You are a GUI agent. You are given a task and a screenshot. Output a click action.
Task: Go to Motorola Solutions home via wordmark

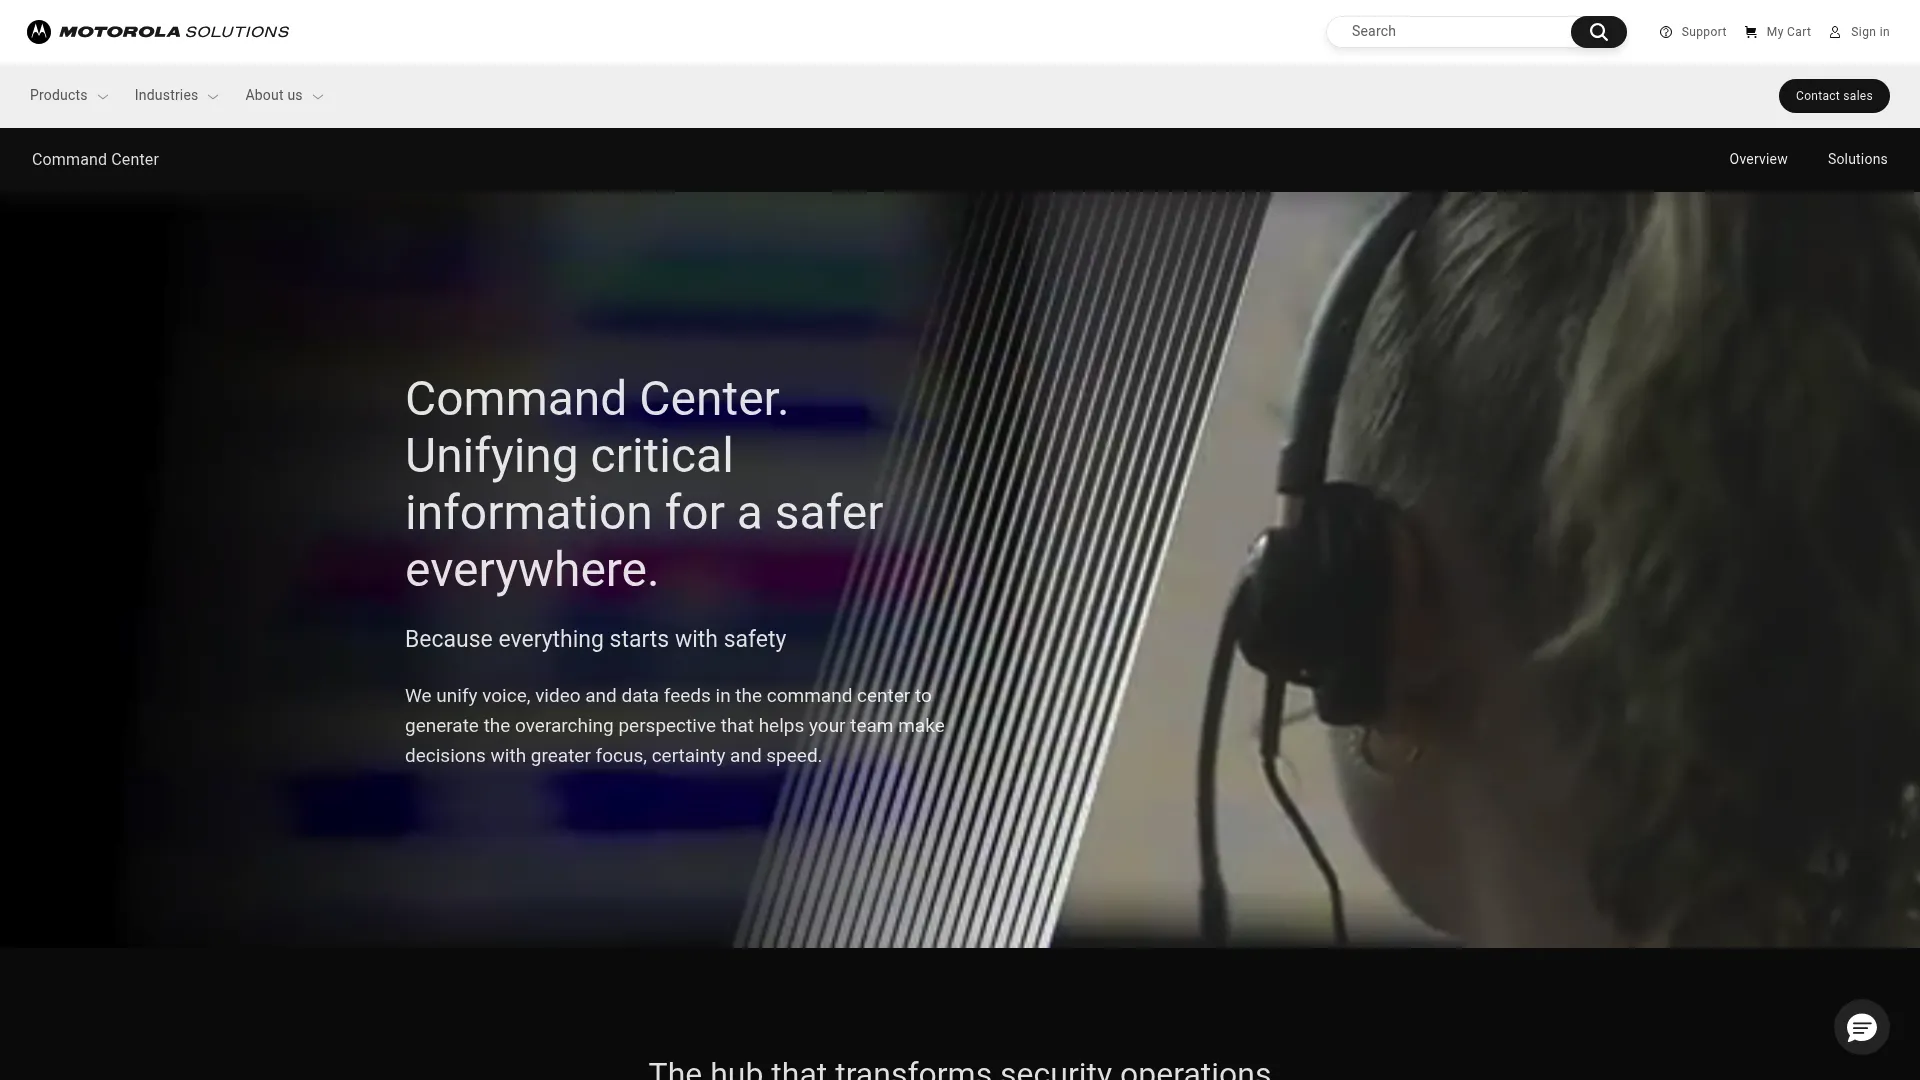[x=174, y=32]
